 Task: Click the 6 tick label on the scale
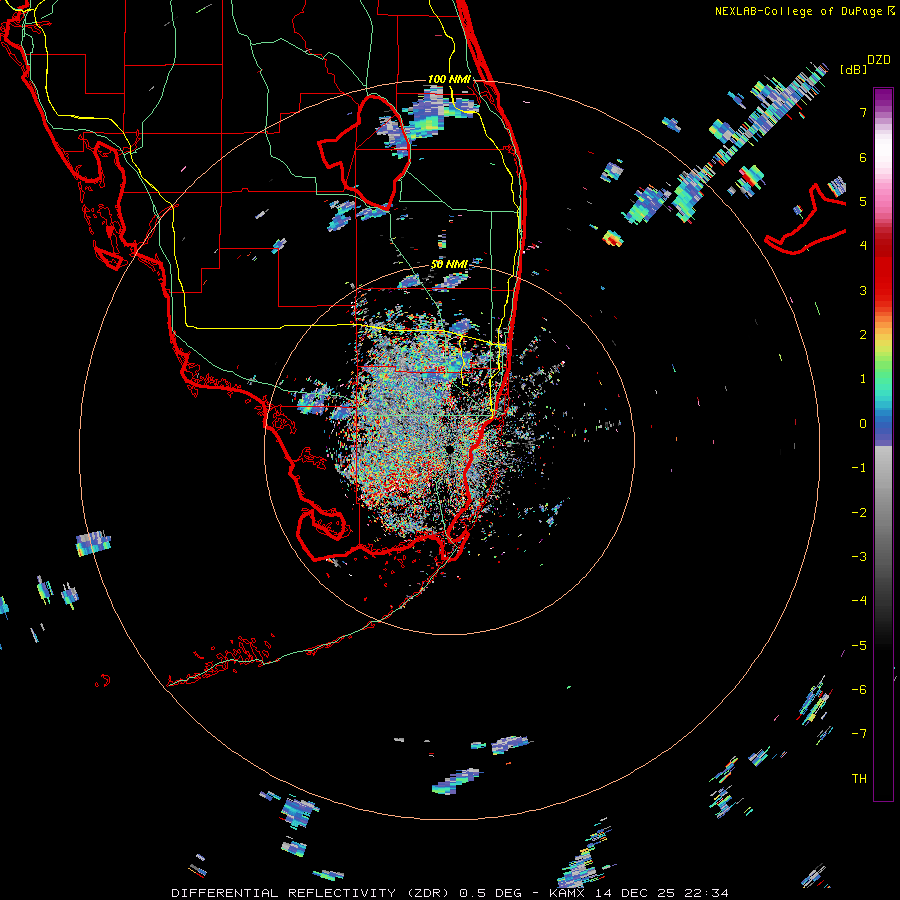click(x=863, y=157)
